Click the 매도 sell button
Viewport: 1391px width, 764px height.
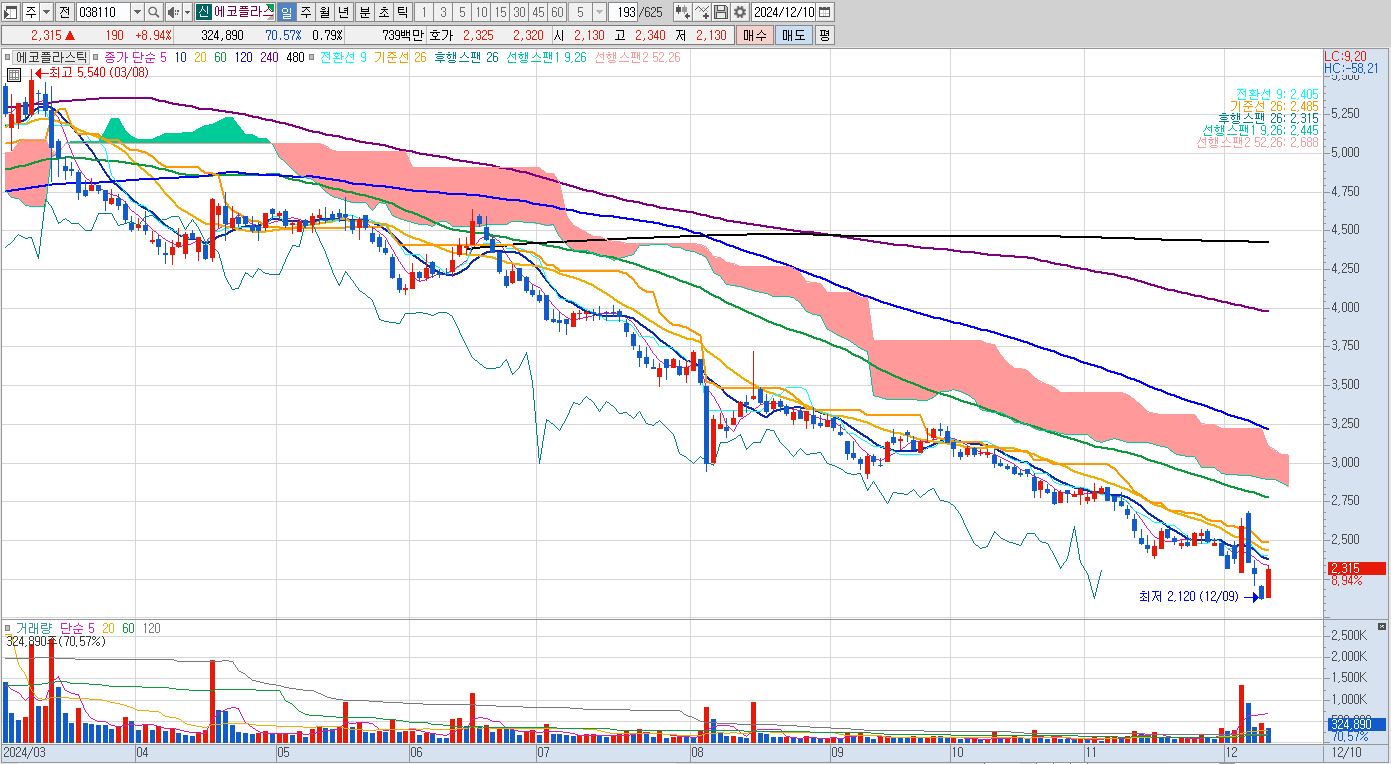click(x=793, y=35)
